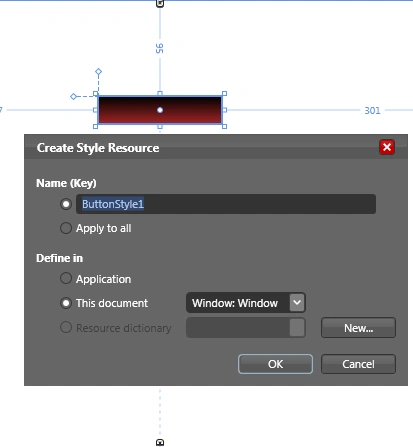This screenshot has width=413, height=447.
Task: Click the 95 top margin value
Action: click(x=160, y=48)
